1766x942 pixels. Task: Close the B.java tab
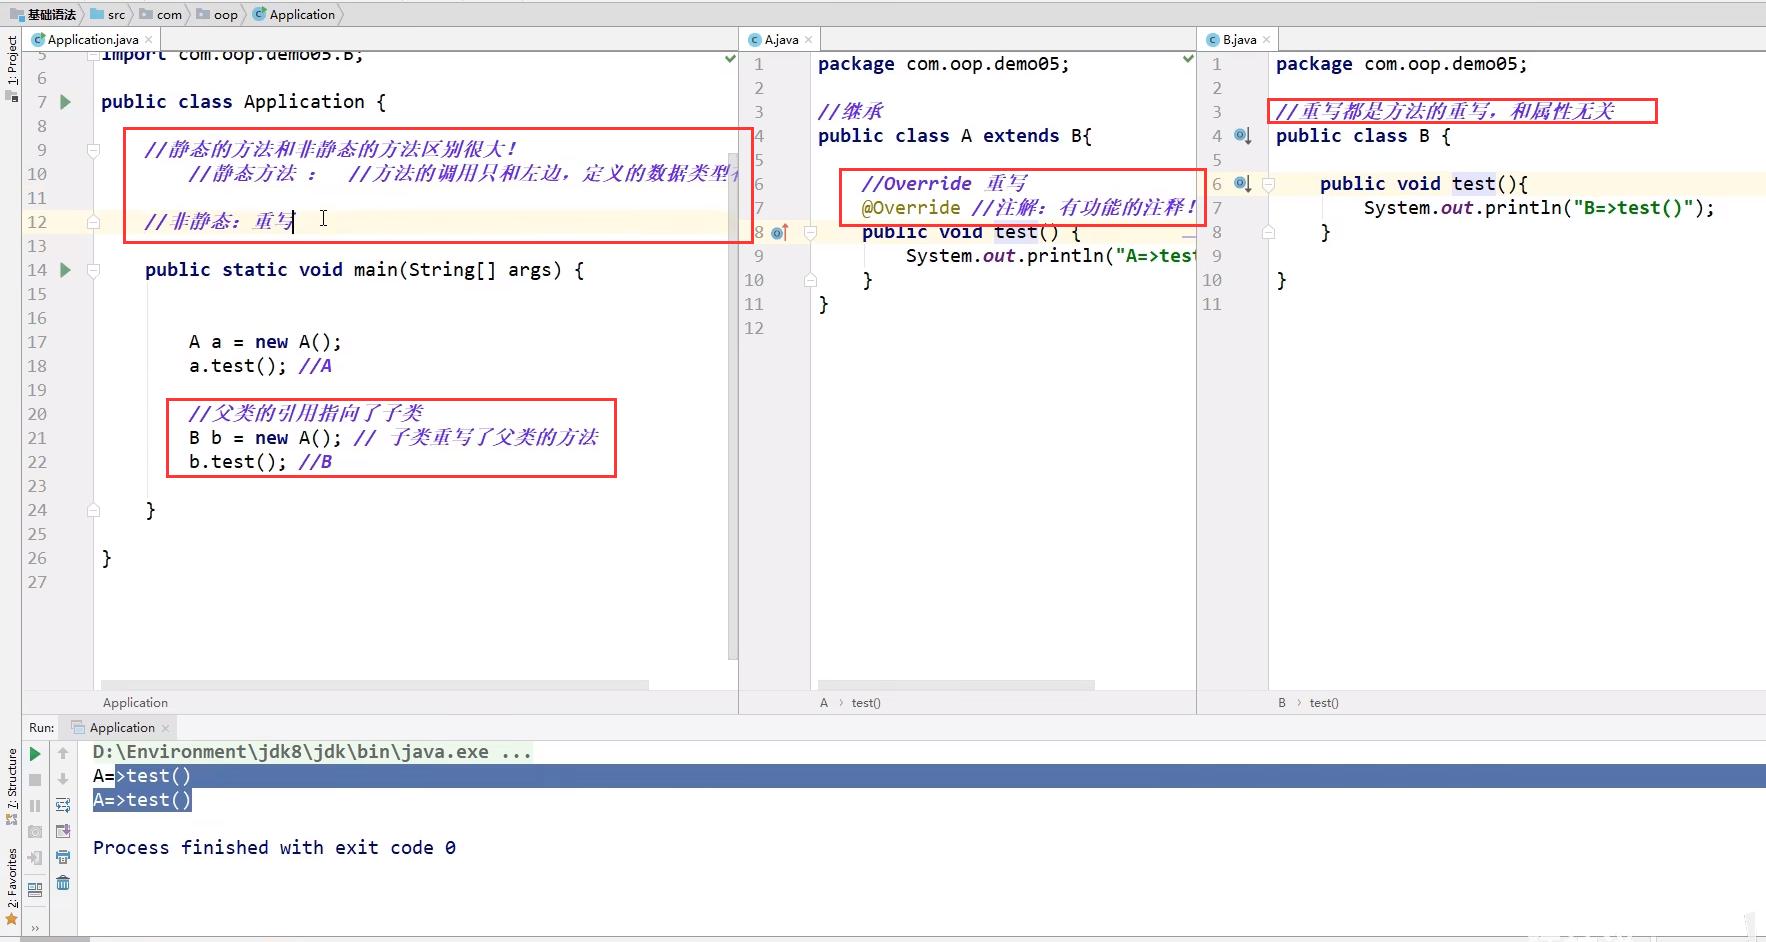click(1266, 40)
